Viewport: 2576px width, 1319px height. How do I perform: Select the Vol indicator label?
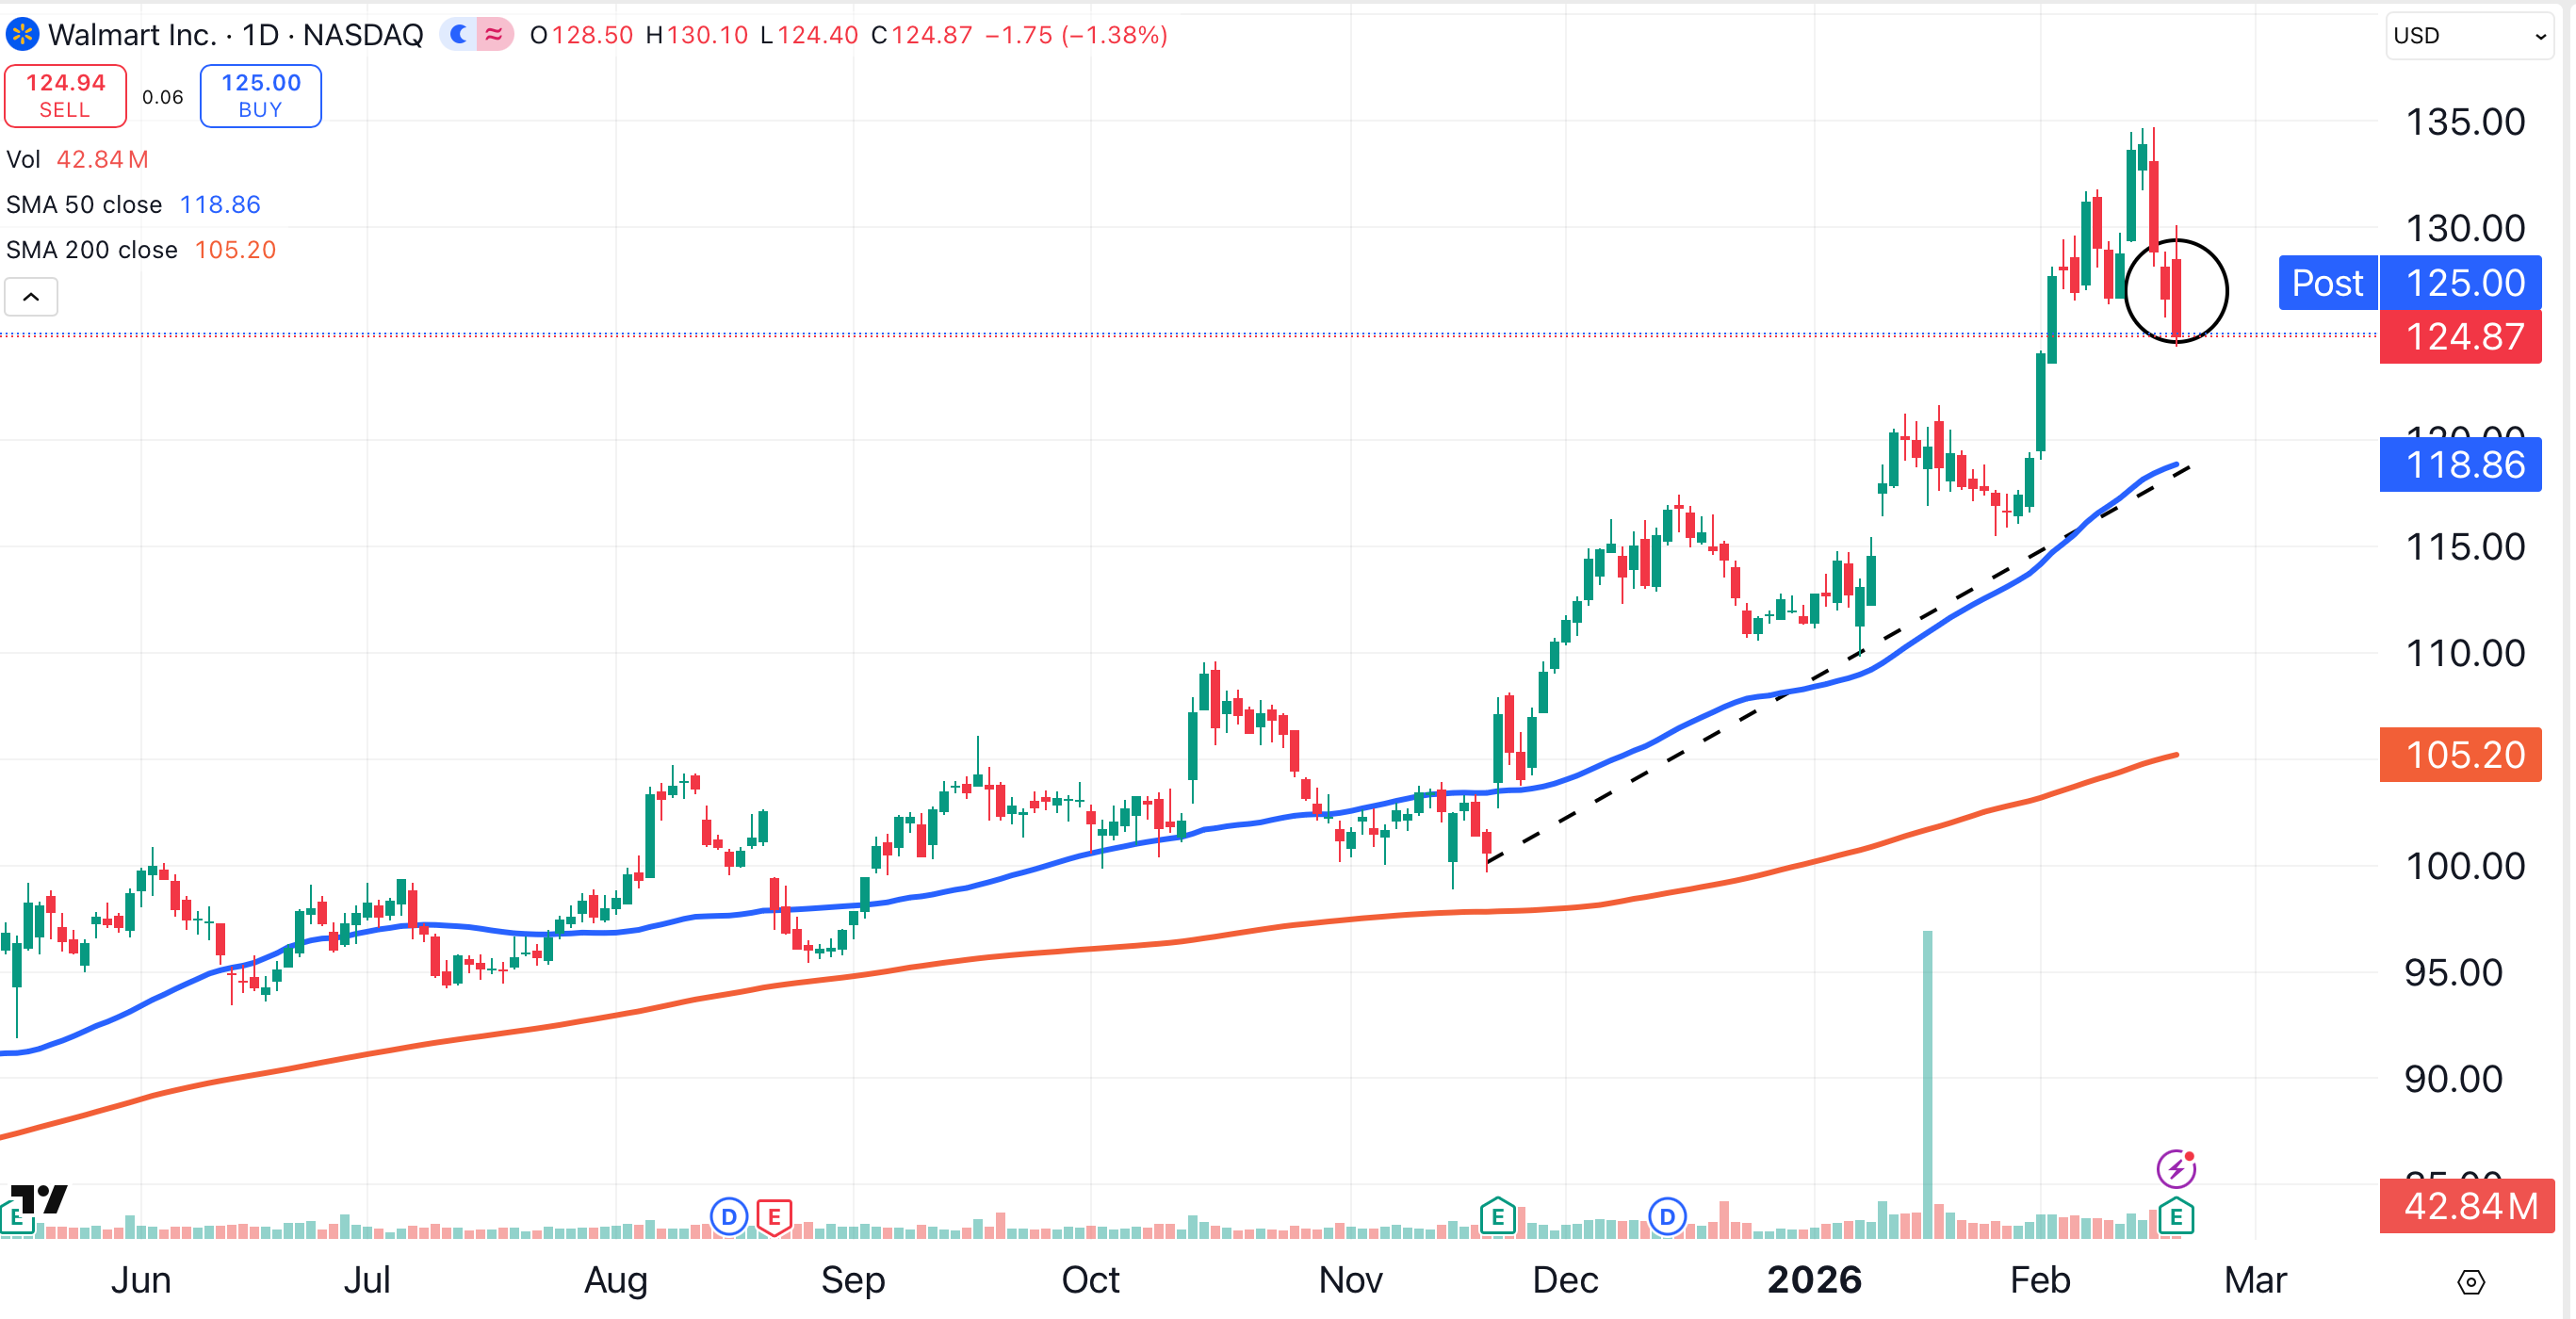23,160
